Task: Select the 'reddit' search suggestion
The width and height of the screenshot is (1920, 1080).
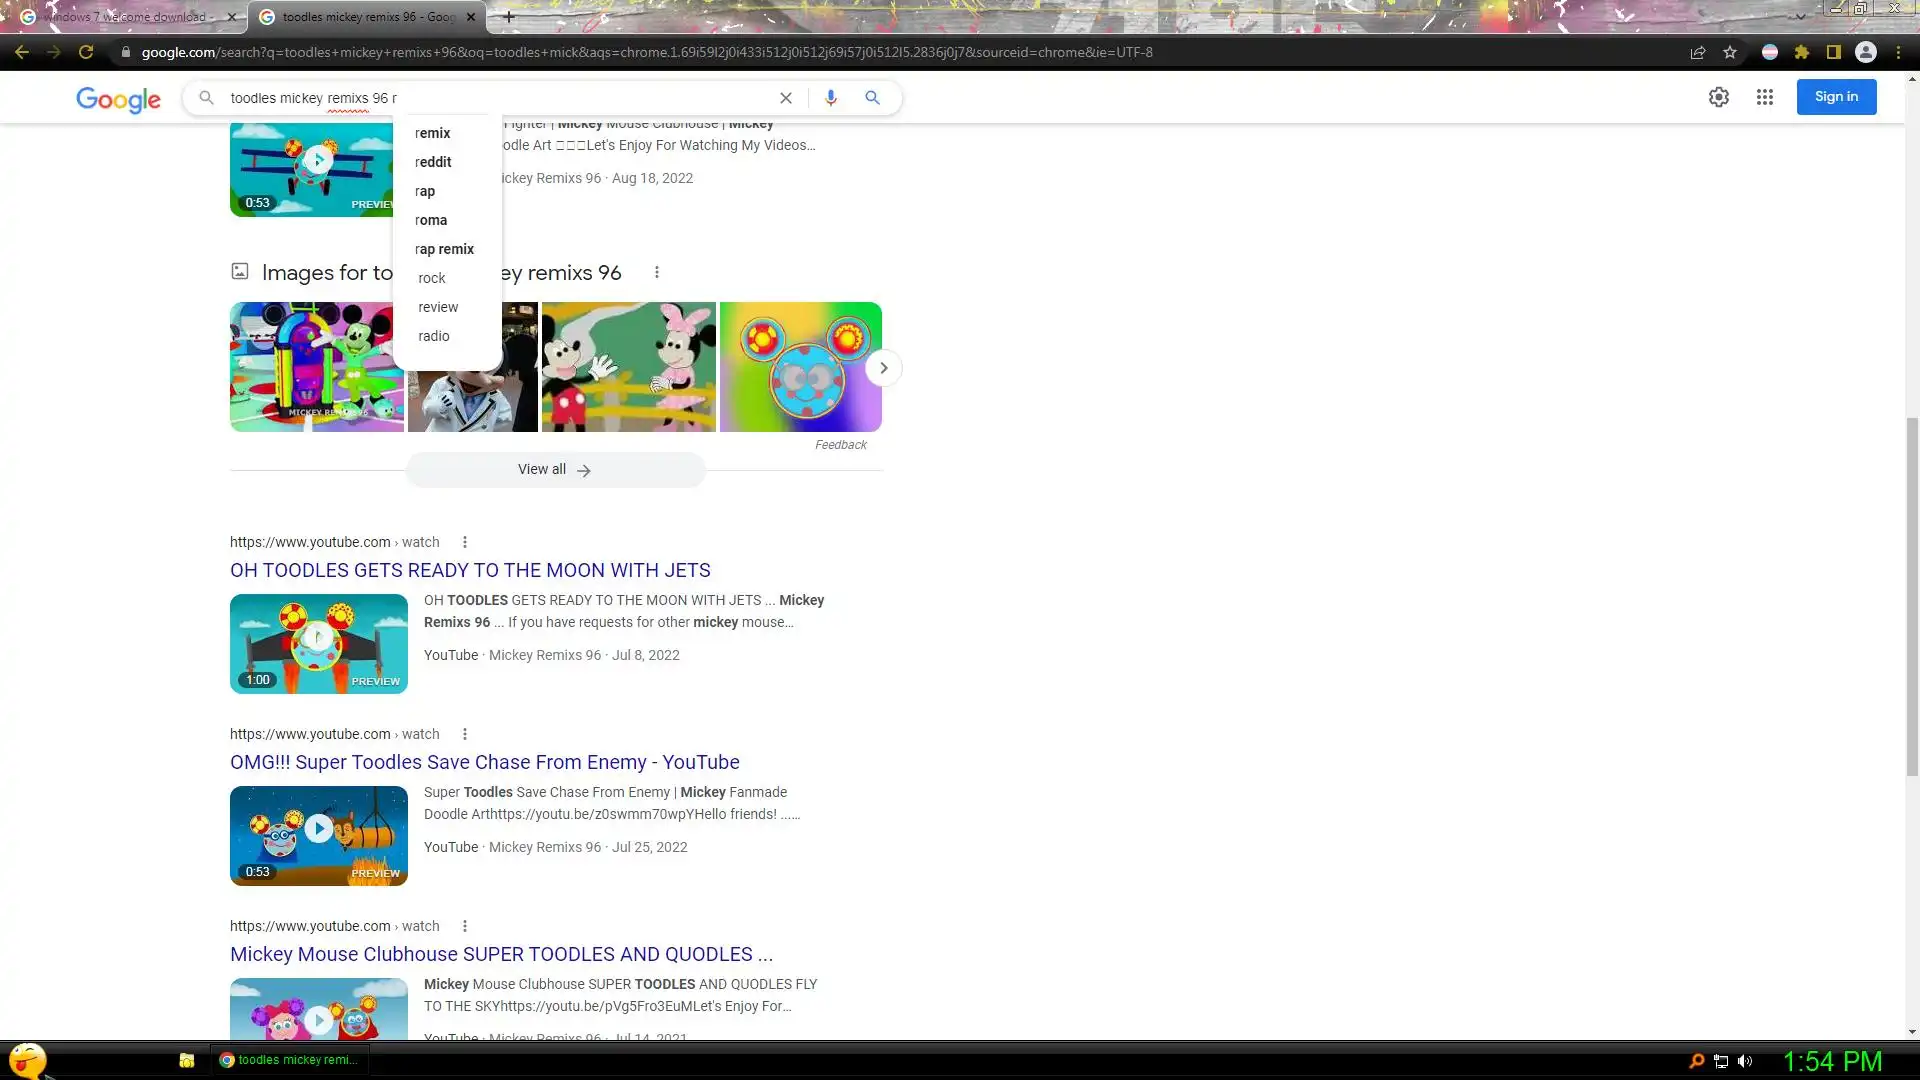Action: [433, 162]
